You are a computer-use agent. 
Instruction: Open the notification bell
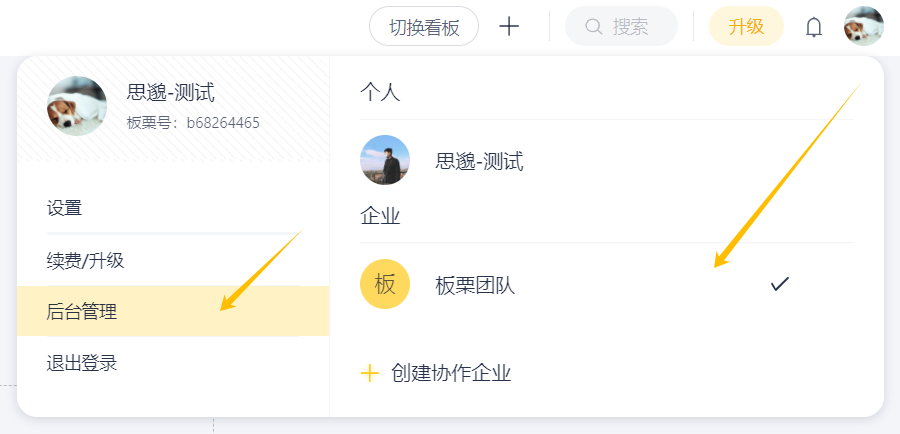[814, 27]
